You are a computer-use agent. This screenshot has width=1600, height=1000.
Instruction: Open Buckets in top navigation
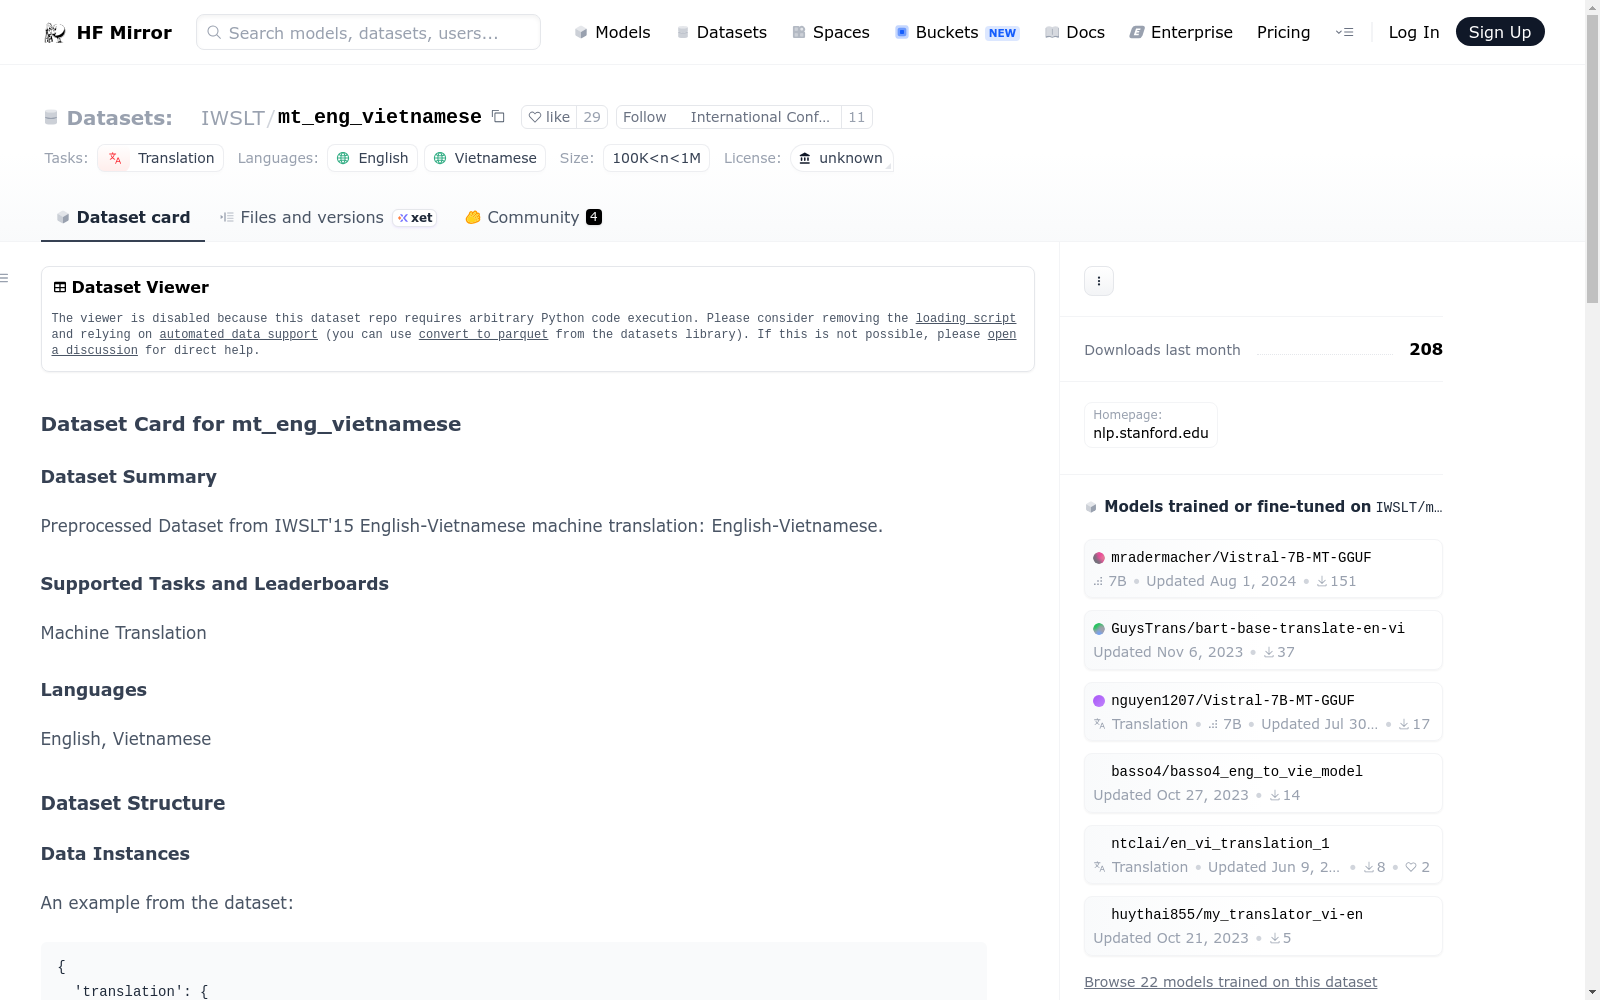[956, 32]
